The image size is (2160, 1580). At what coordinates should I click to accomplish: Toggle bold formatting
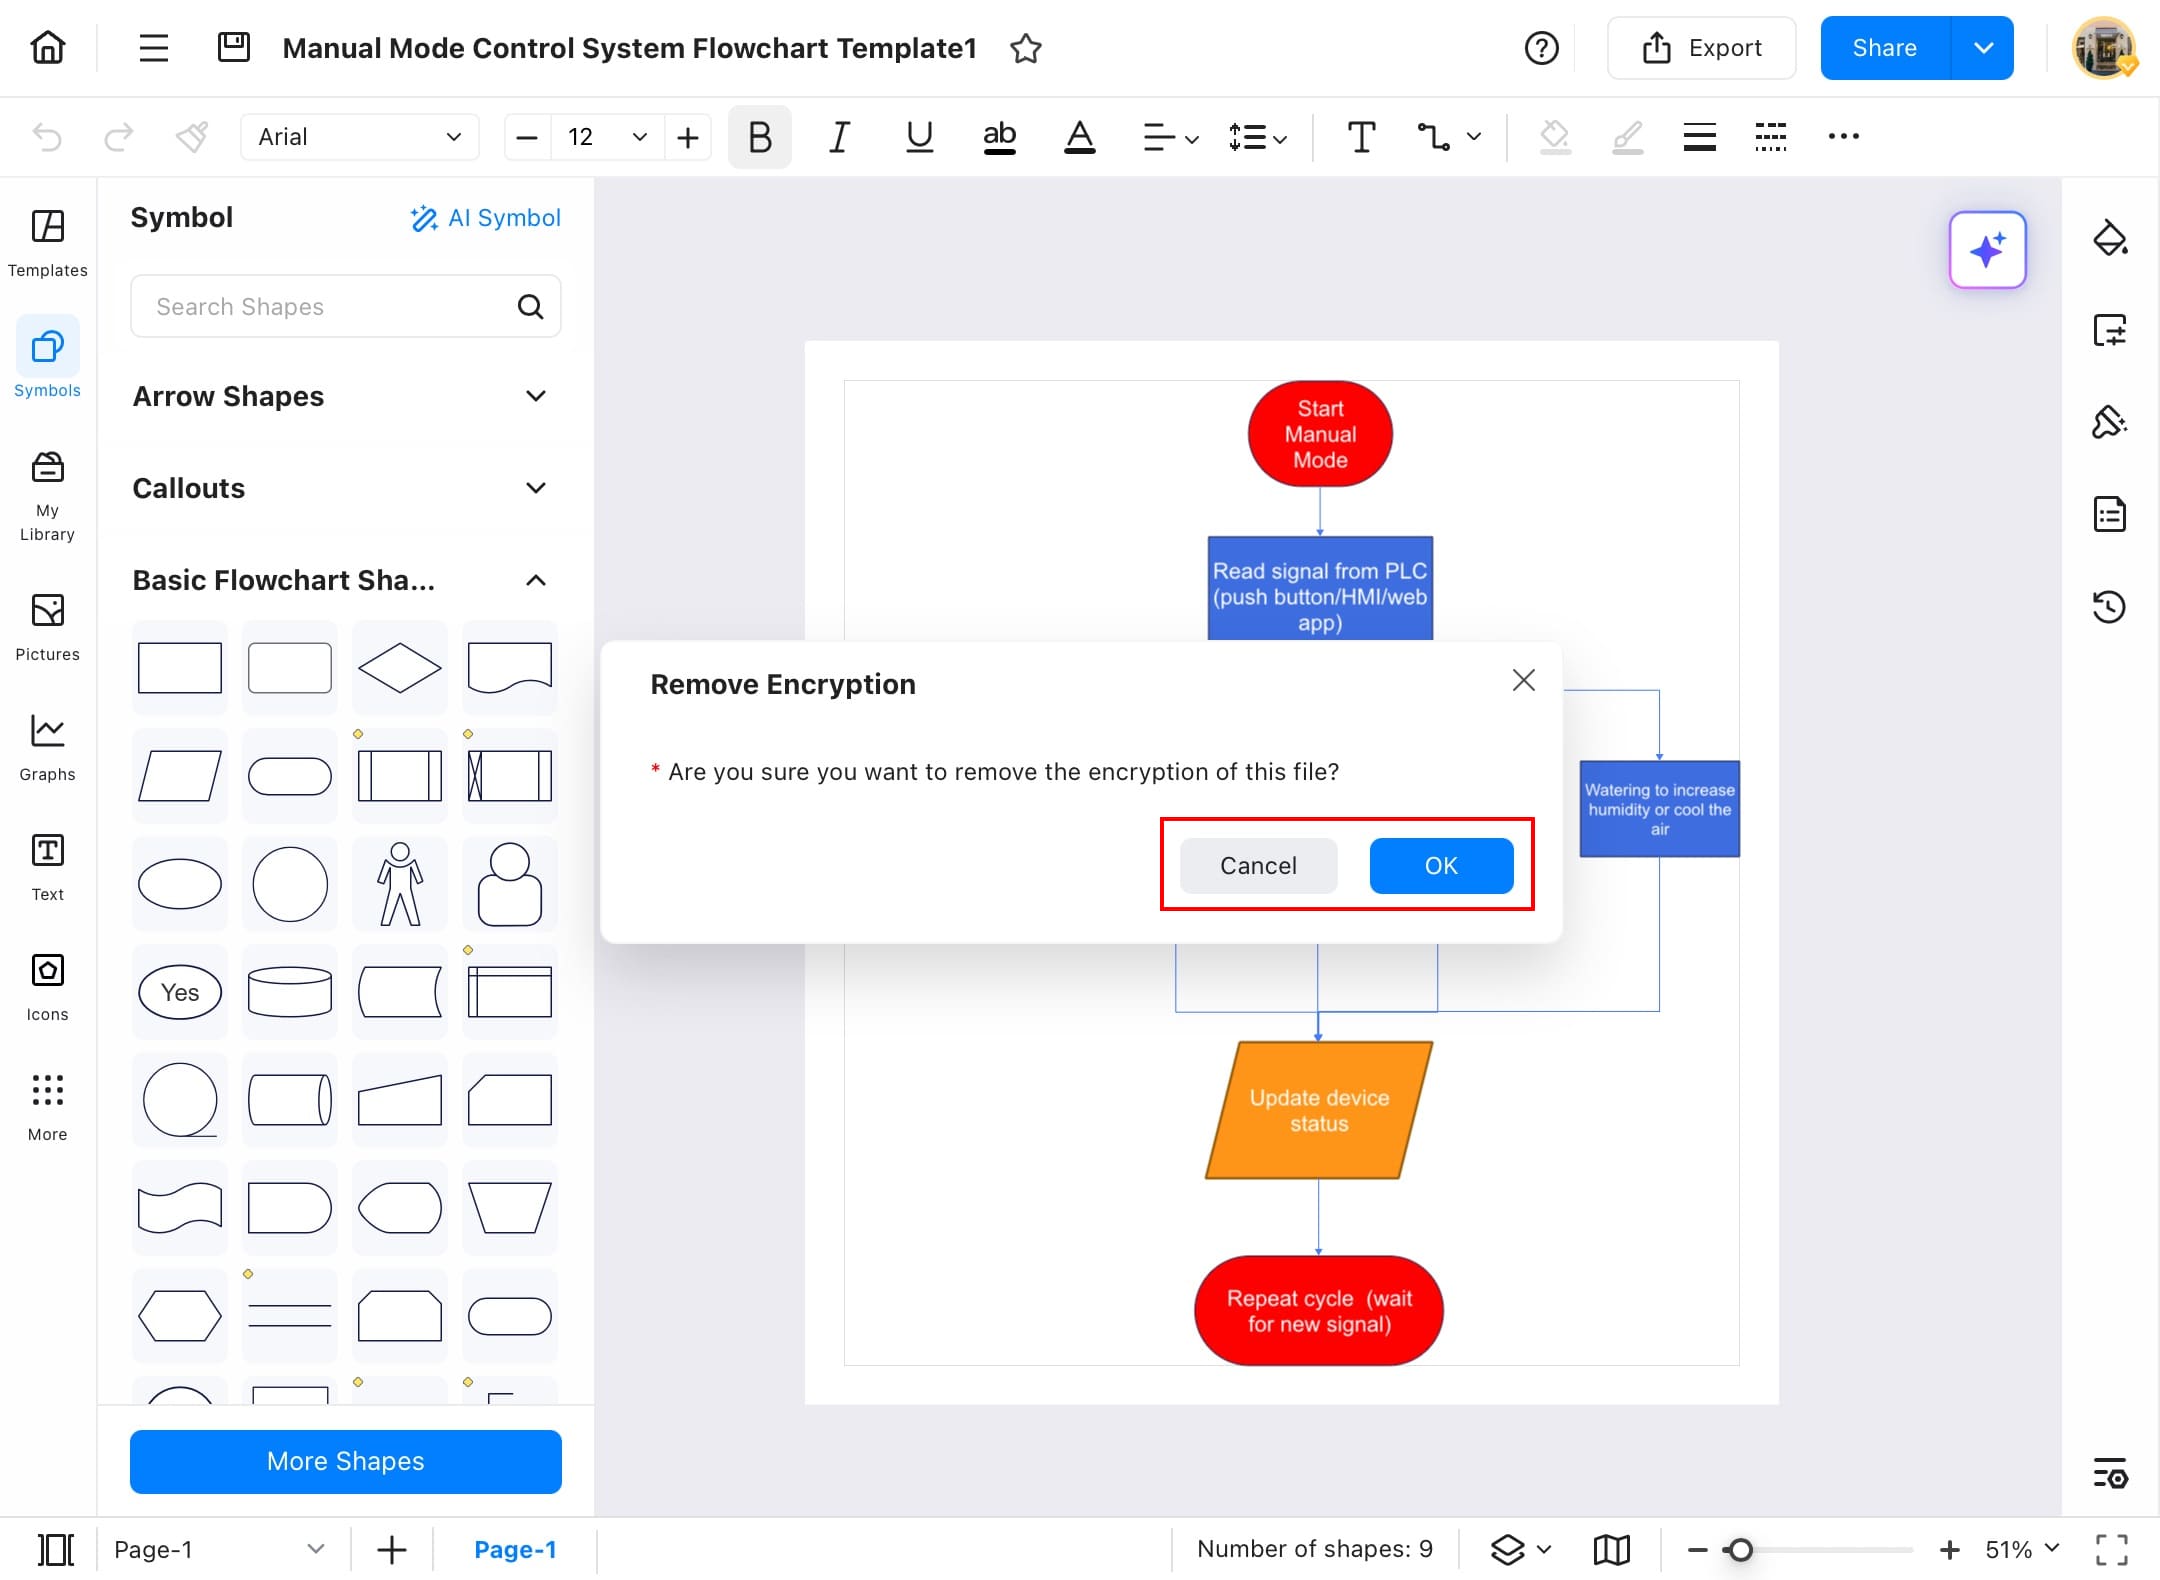[x=759, y=137]
